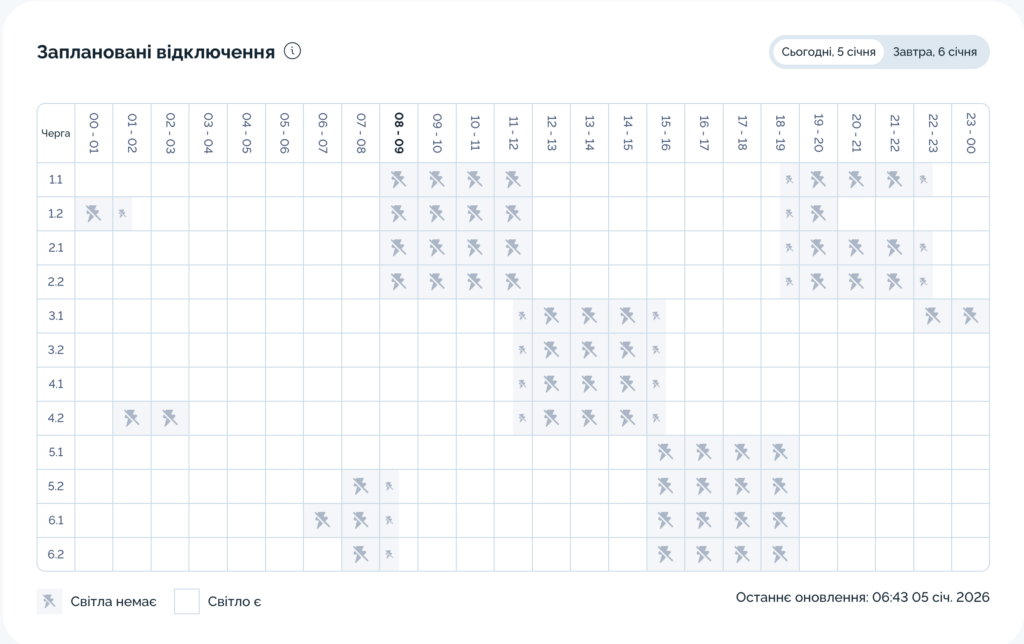
Task: Click outage icon for queue 3.2 at 13-14
Action: coord(589,350)
